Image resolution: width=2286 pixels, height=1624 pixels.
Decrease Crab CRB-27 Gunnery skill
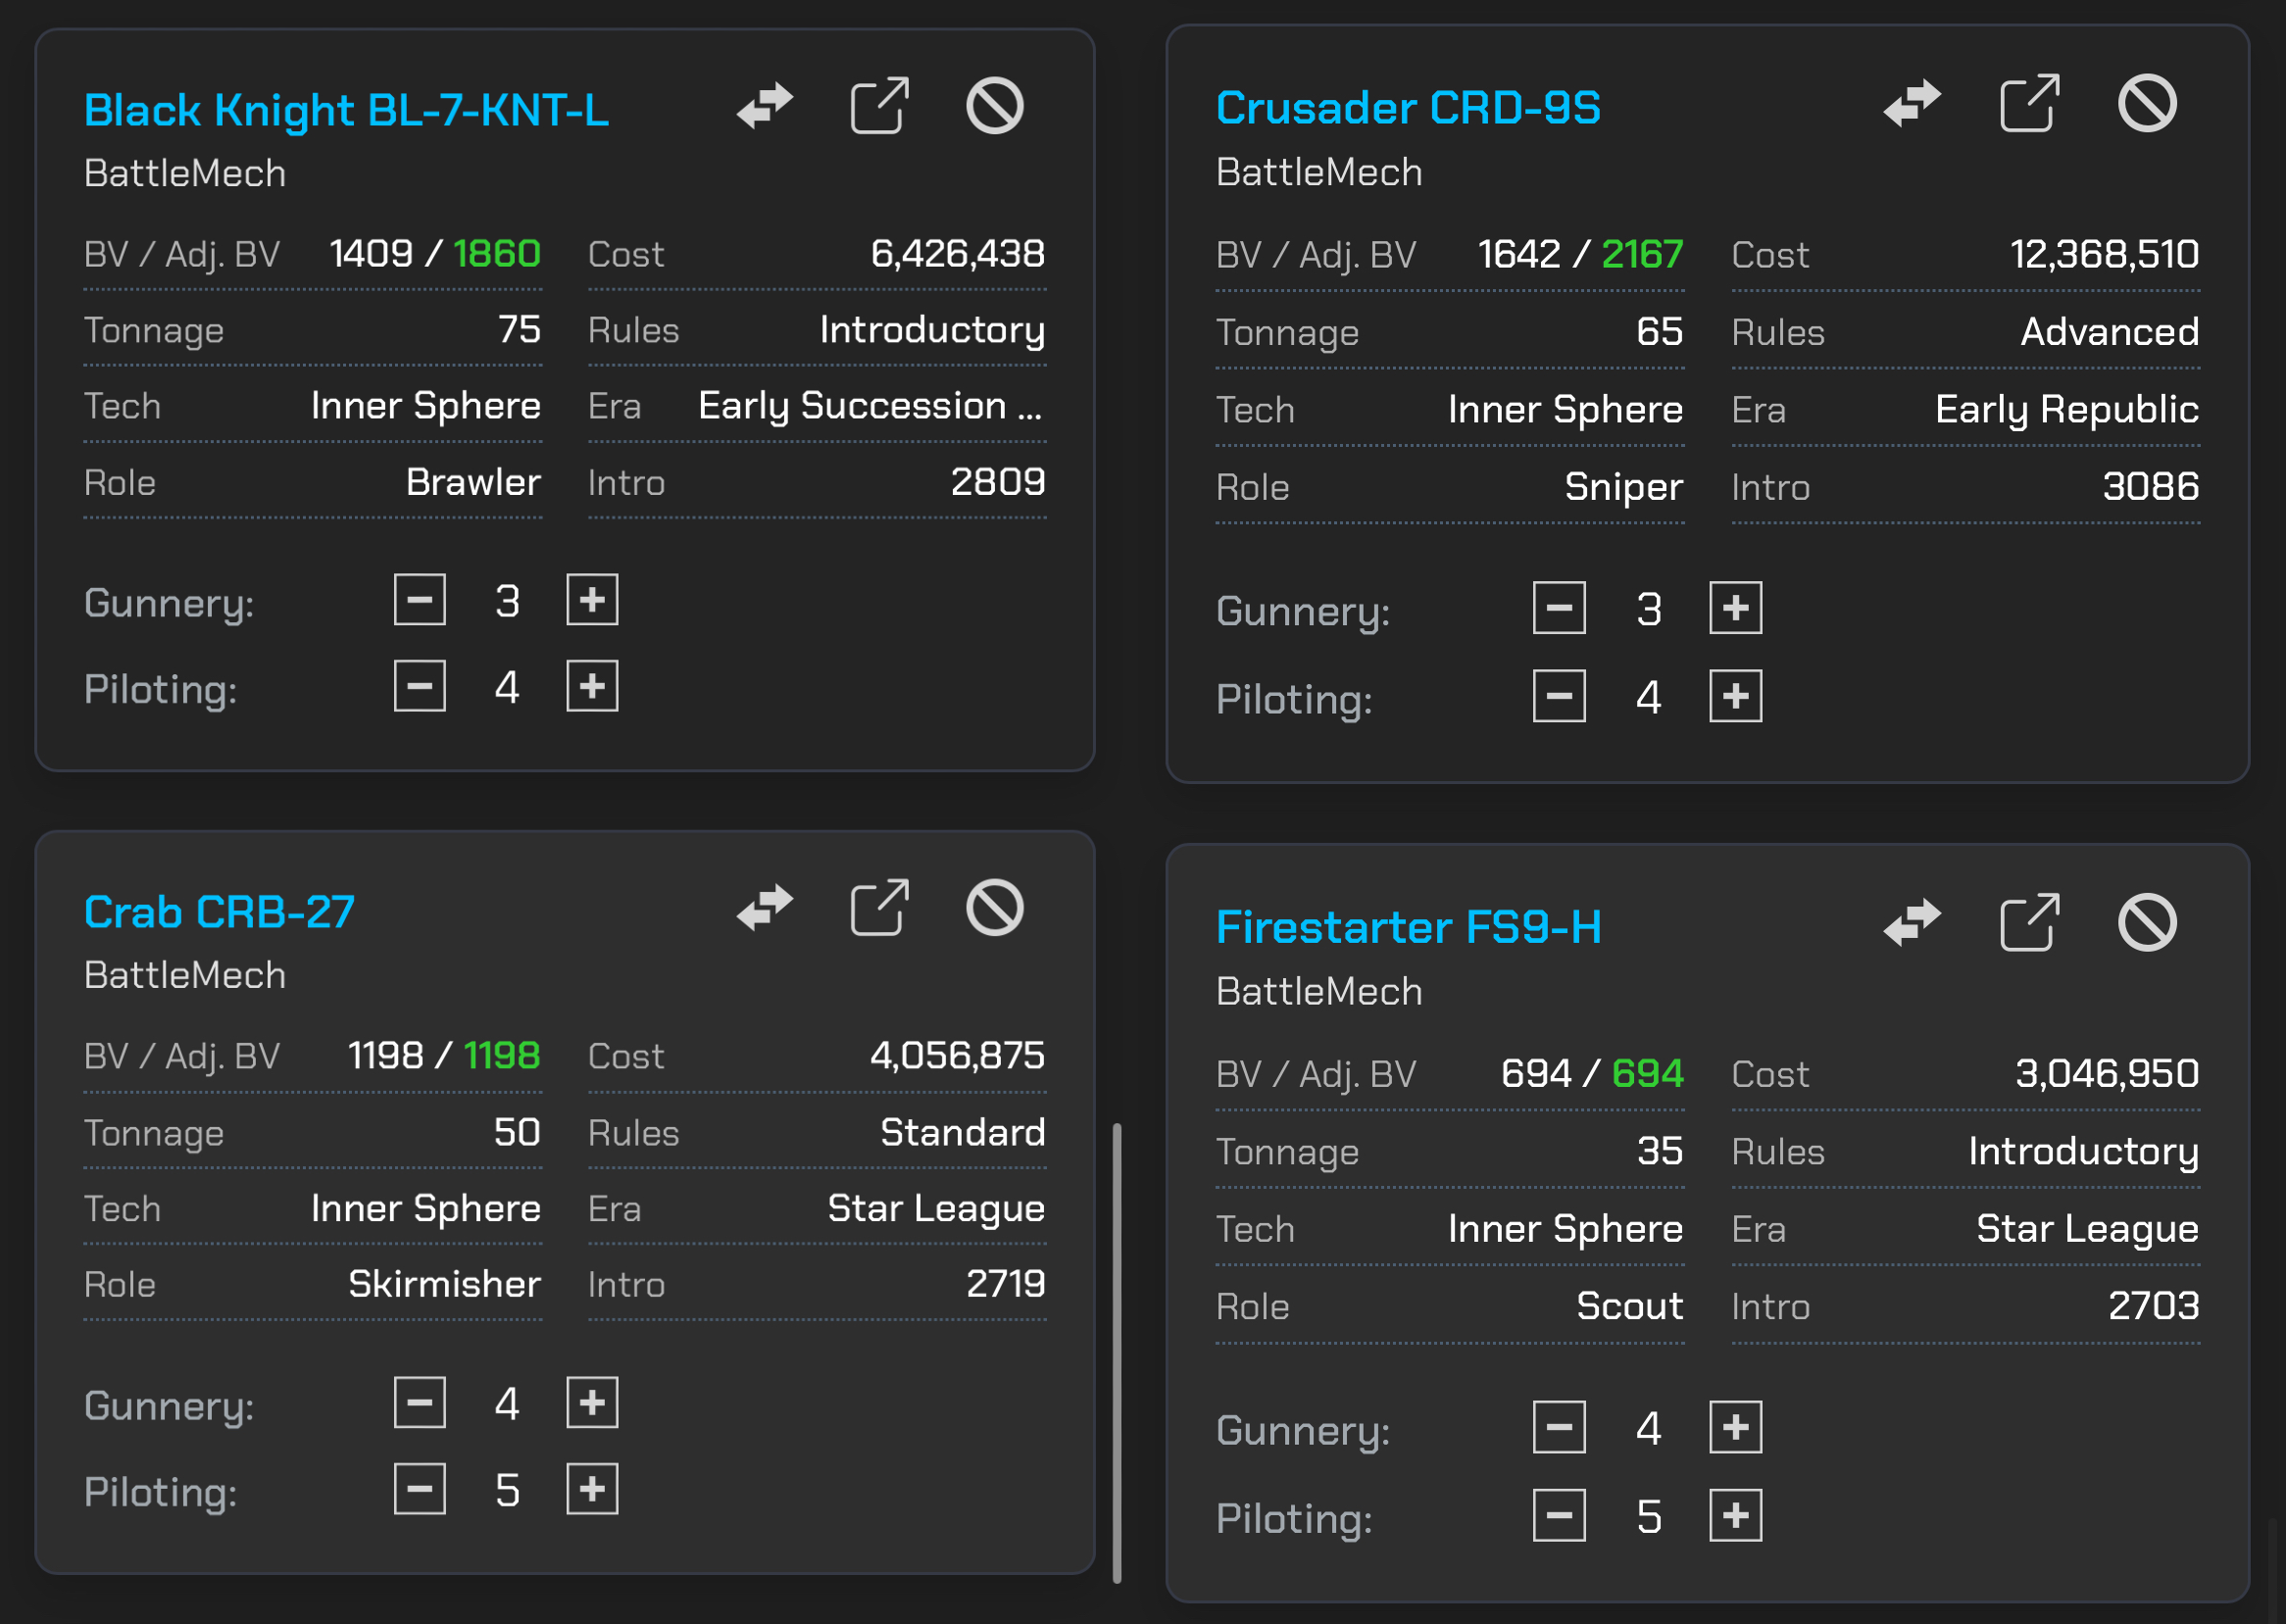click(x=420, y=1403)
